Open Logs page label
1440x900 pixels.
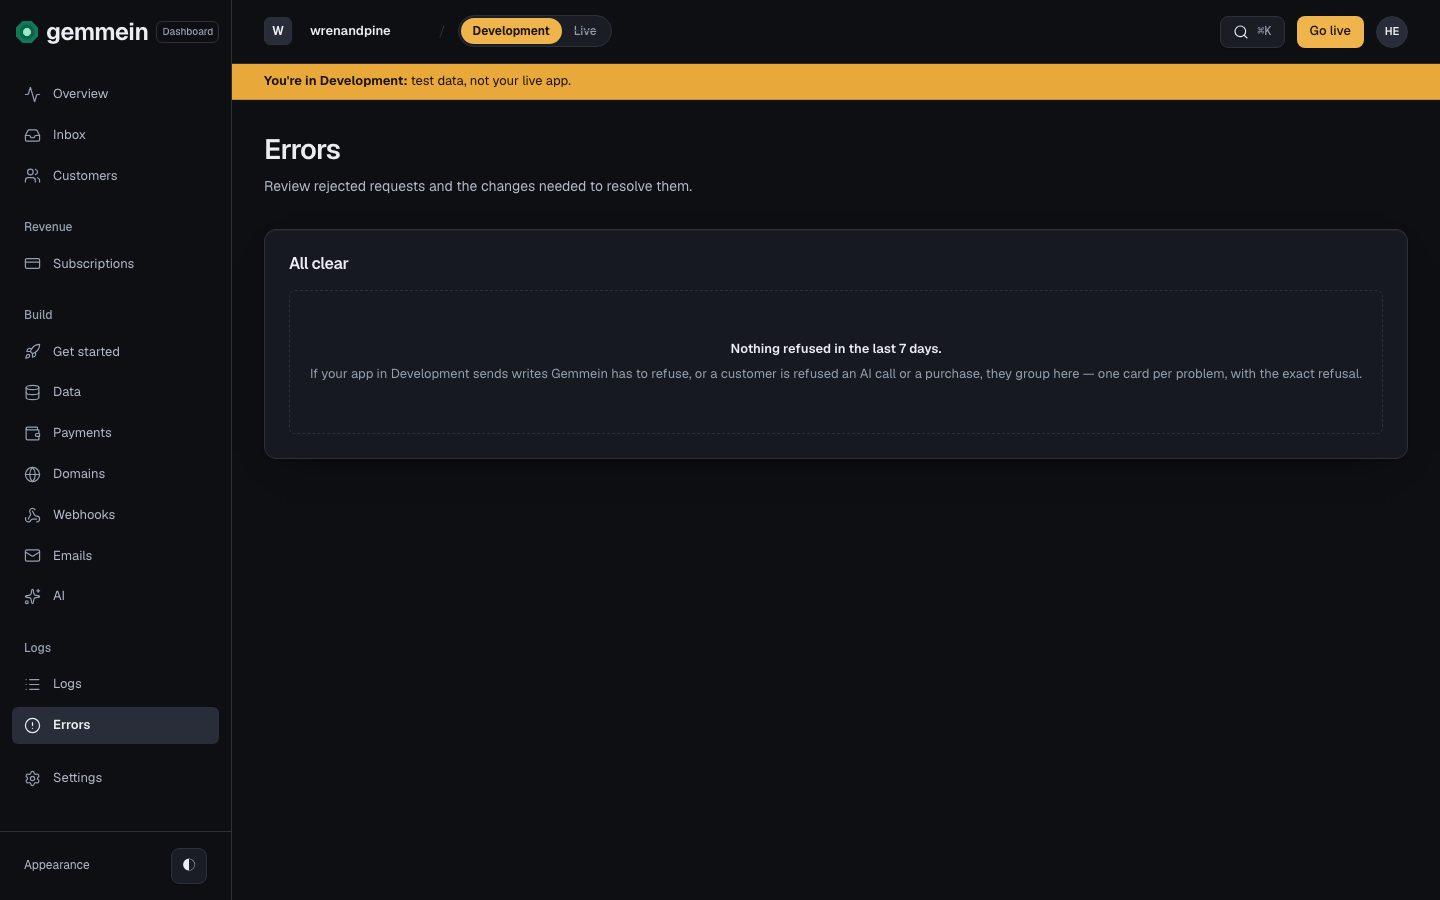coord(67,684)
